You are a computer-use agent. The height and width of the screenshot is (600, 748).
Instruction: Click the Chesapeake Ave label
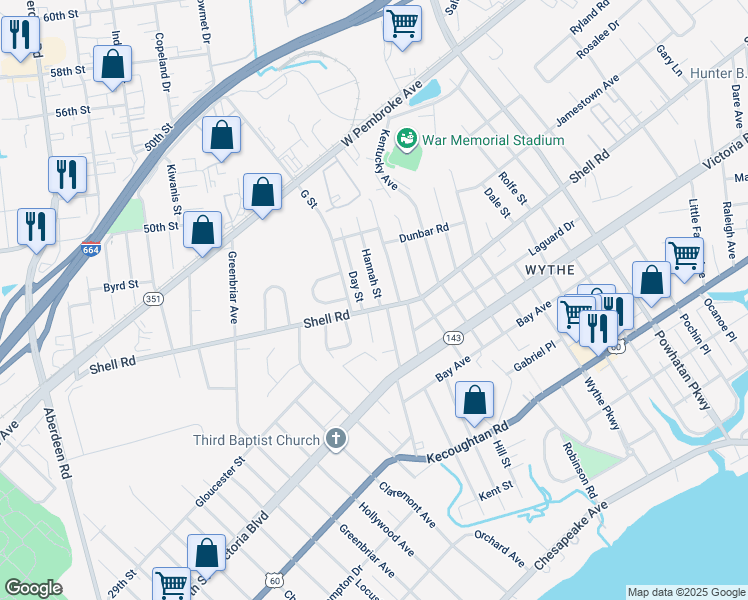click(x=571, y=535)
